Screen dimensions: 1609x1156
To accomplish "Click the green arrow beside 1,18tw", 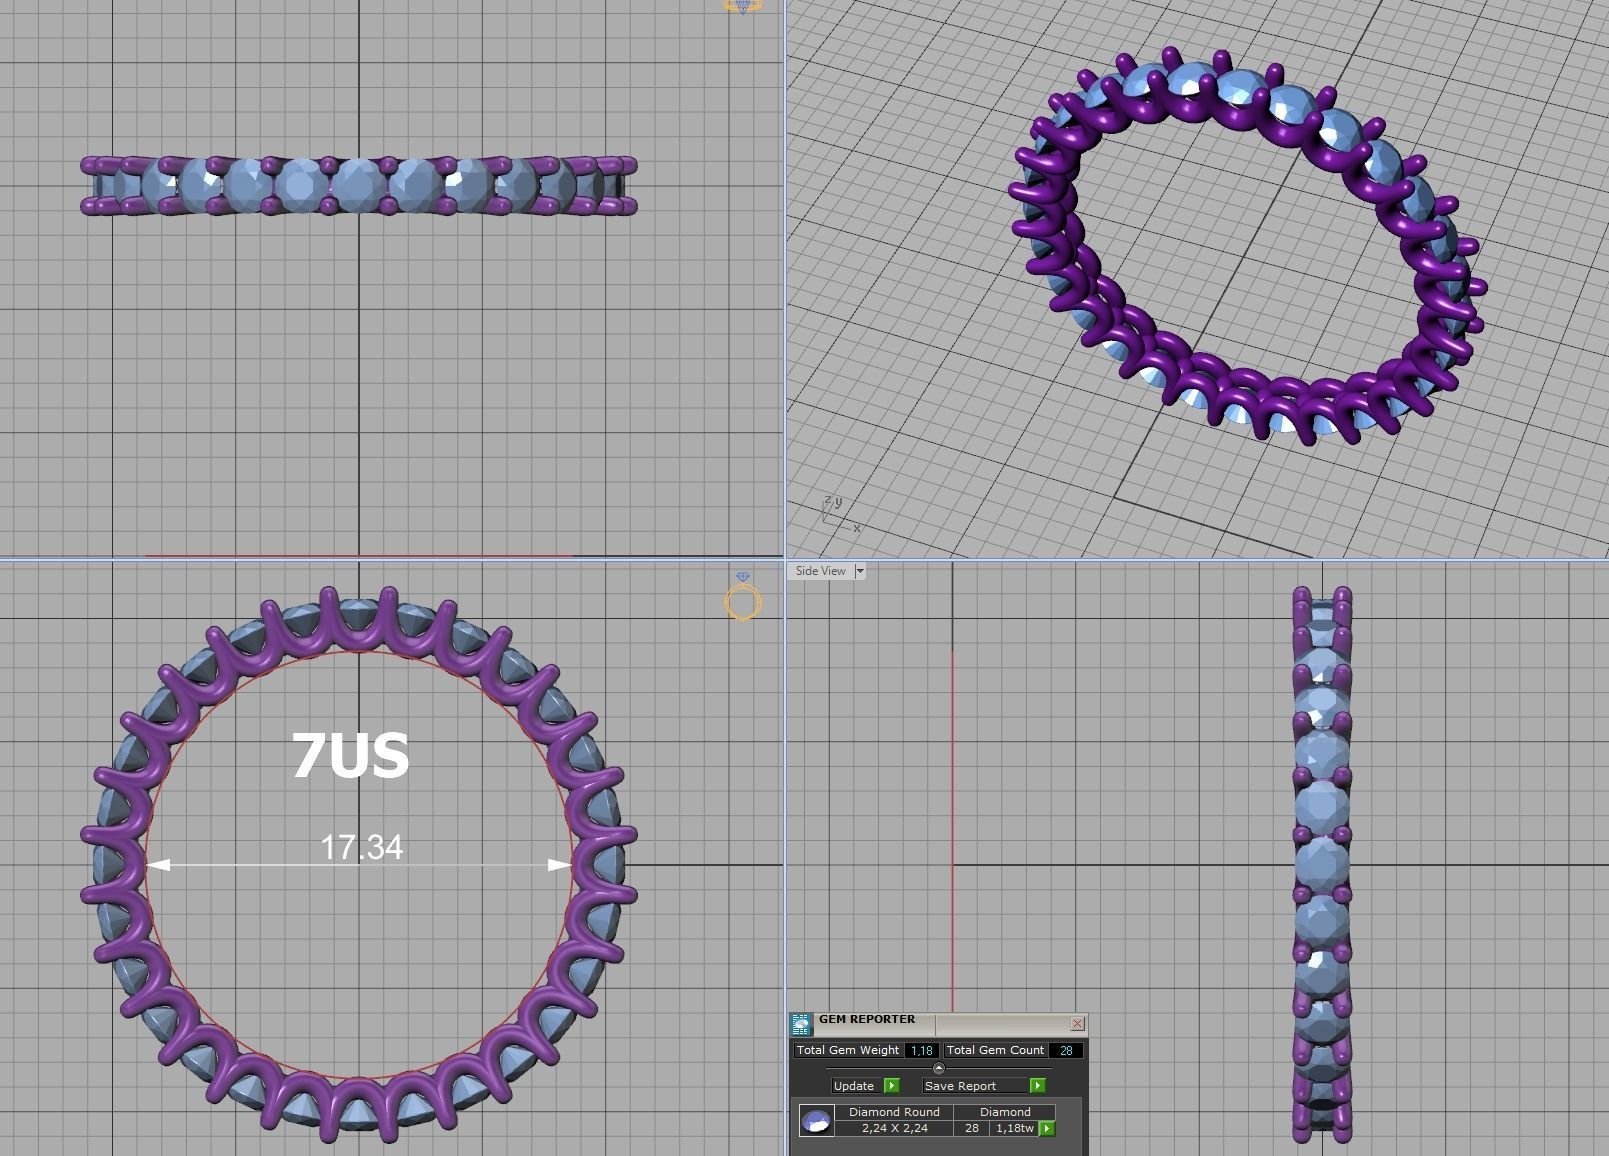I will [1047, 1128].
